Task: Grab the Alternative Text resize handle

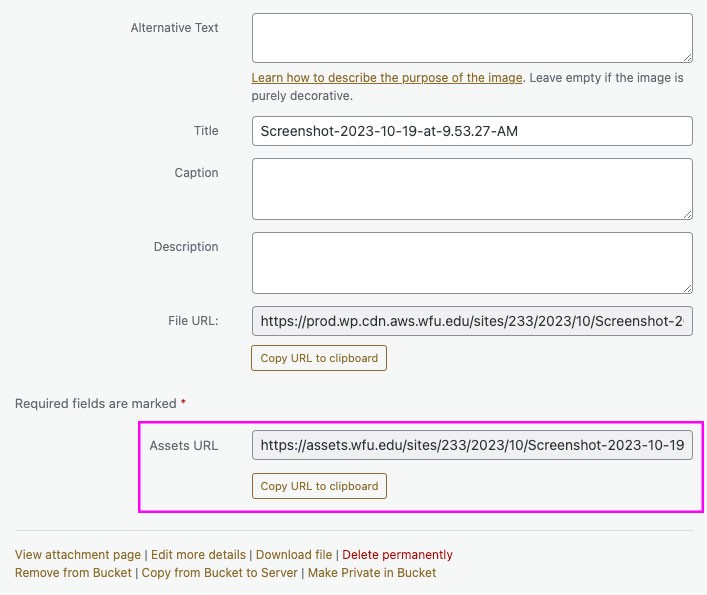Action: click(x=688, y=58)
